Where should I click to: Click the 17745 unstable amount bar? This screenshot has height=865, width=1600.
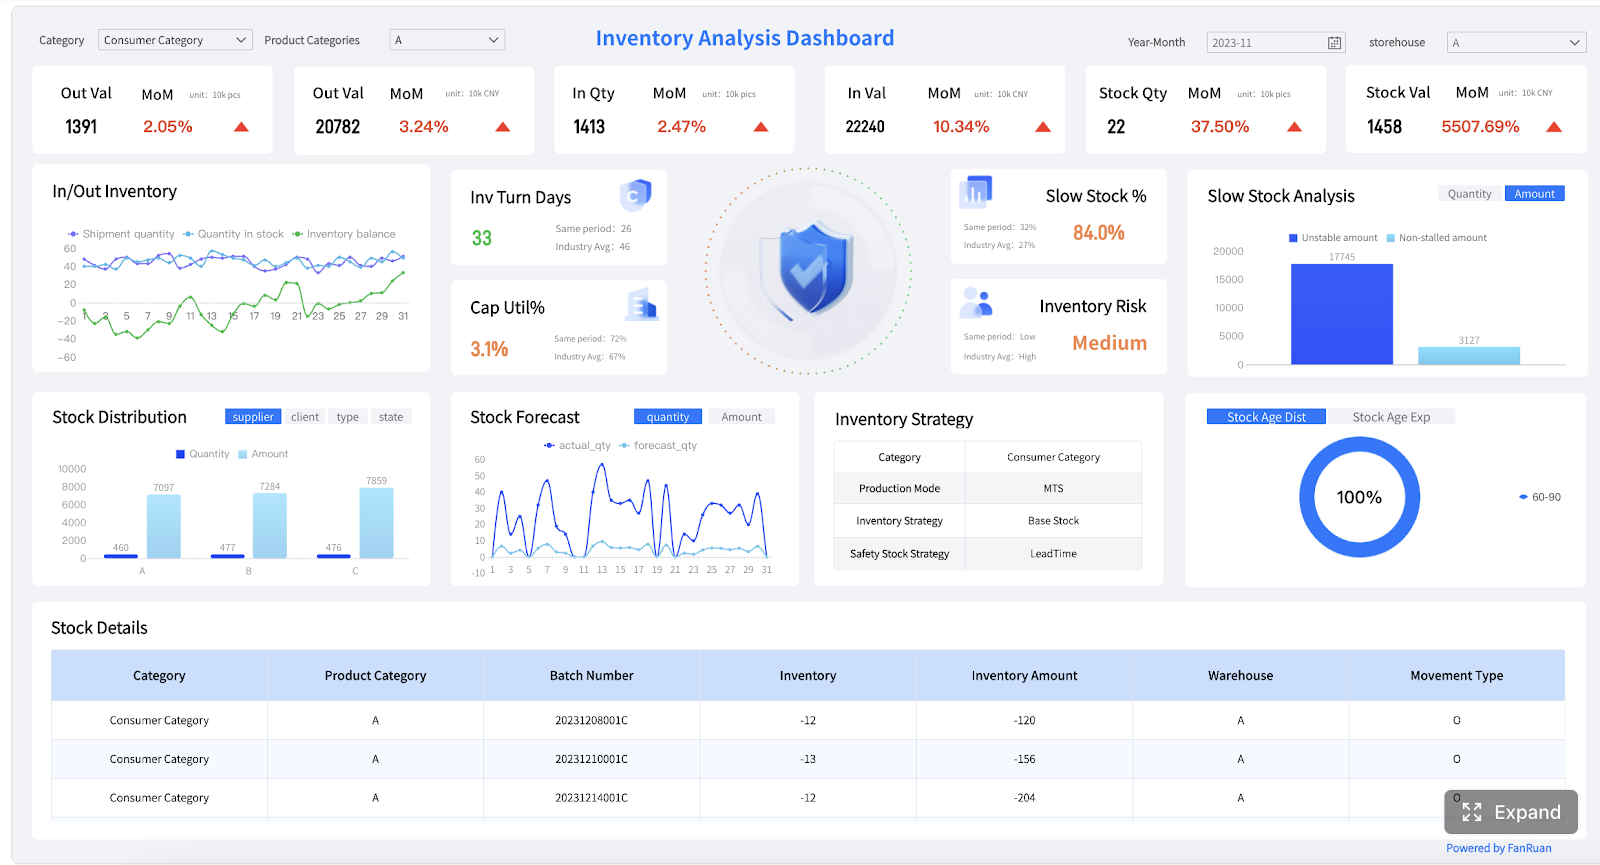click(x=1342, y=314)
